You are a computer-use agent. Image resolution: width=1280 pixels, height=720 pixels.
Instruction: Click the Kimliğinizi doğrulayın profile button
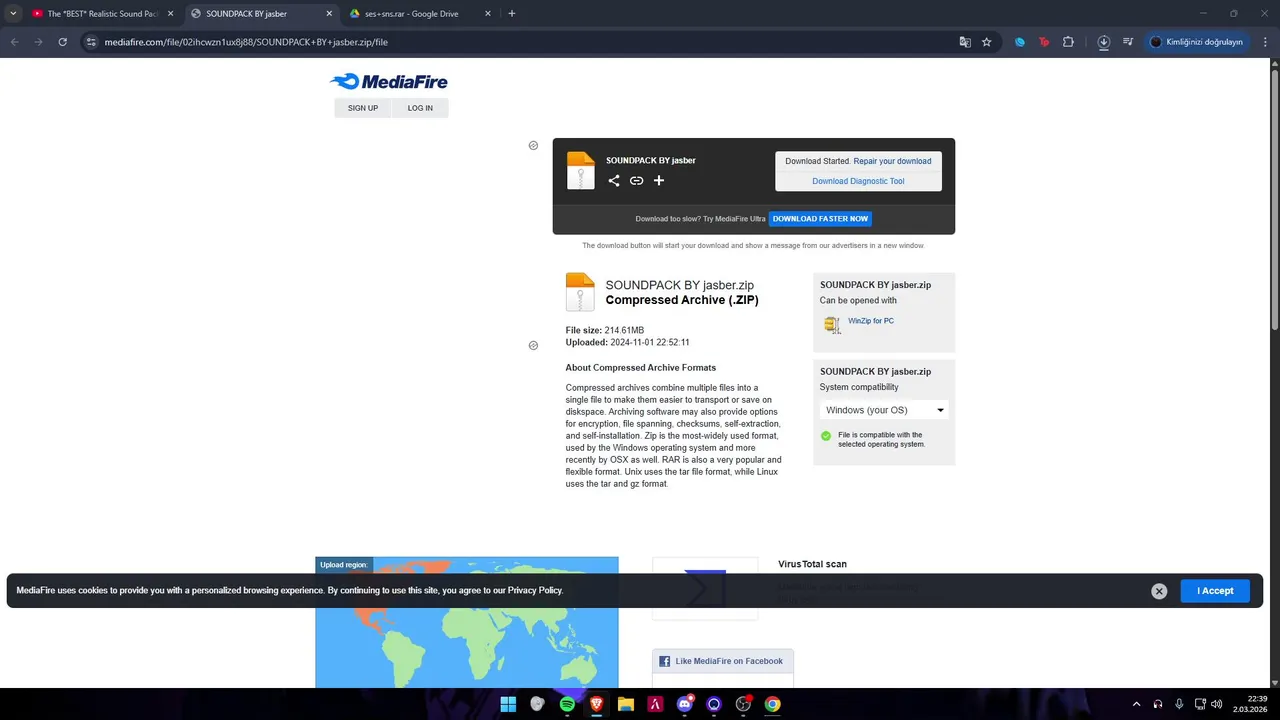1196,42
